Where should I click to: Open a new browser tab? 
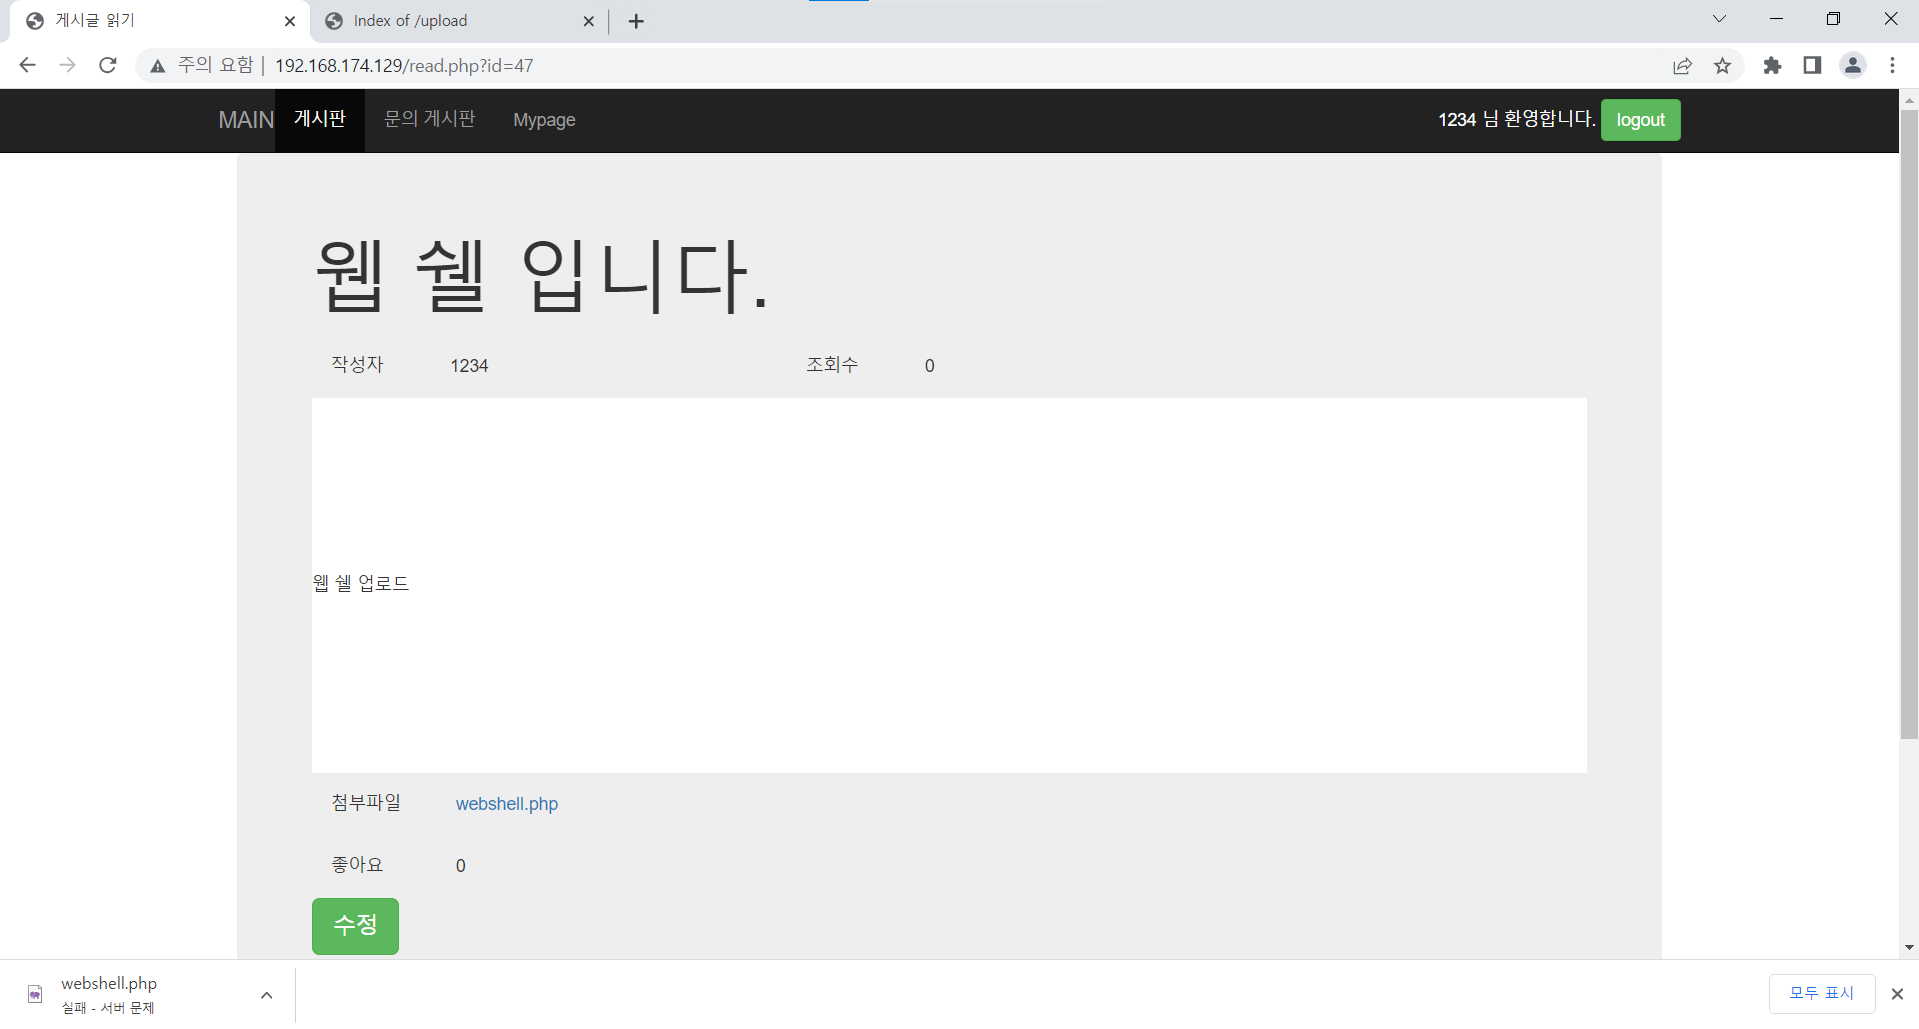[636, 21]
